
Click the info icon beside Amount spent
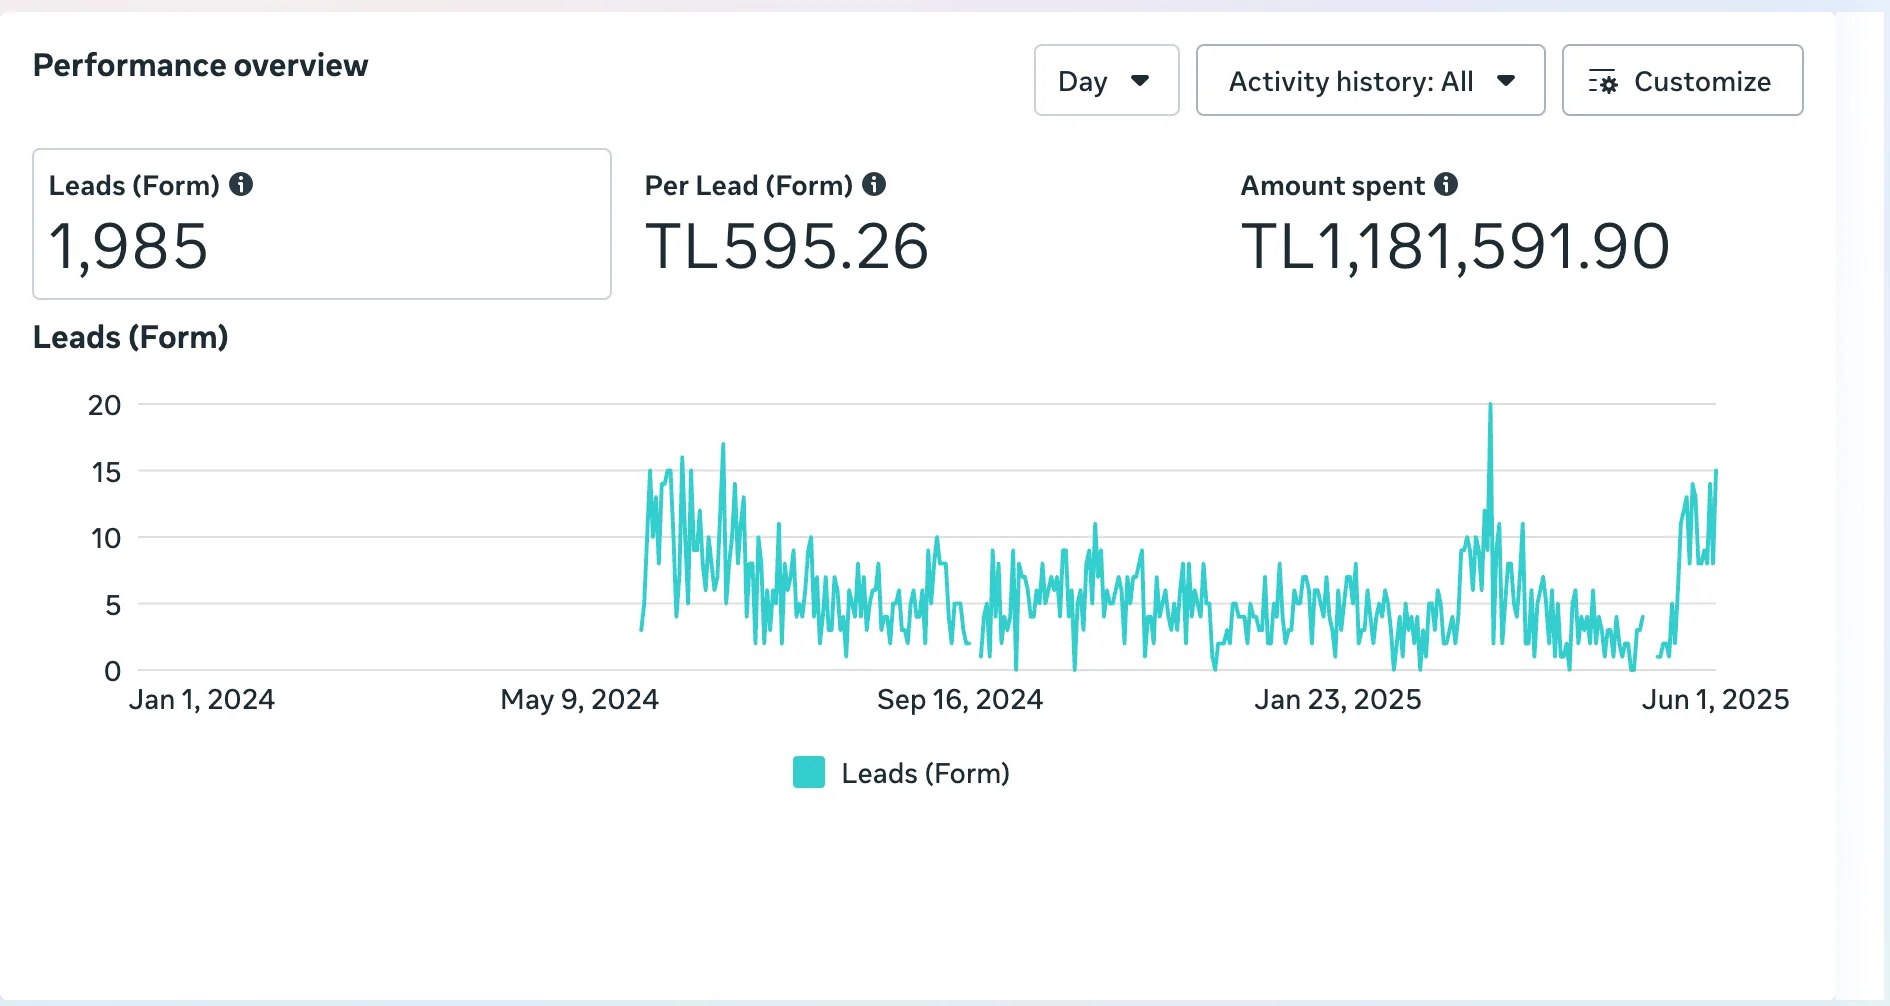(x=1446, y=184)
